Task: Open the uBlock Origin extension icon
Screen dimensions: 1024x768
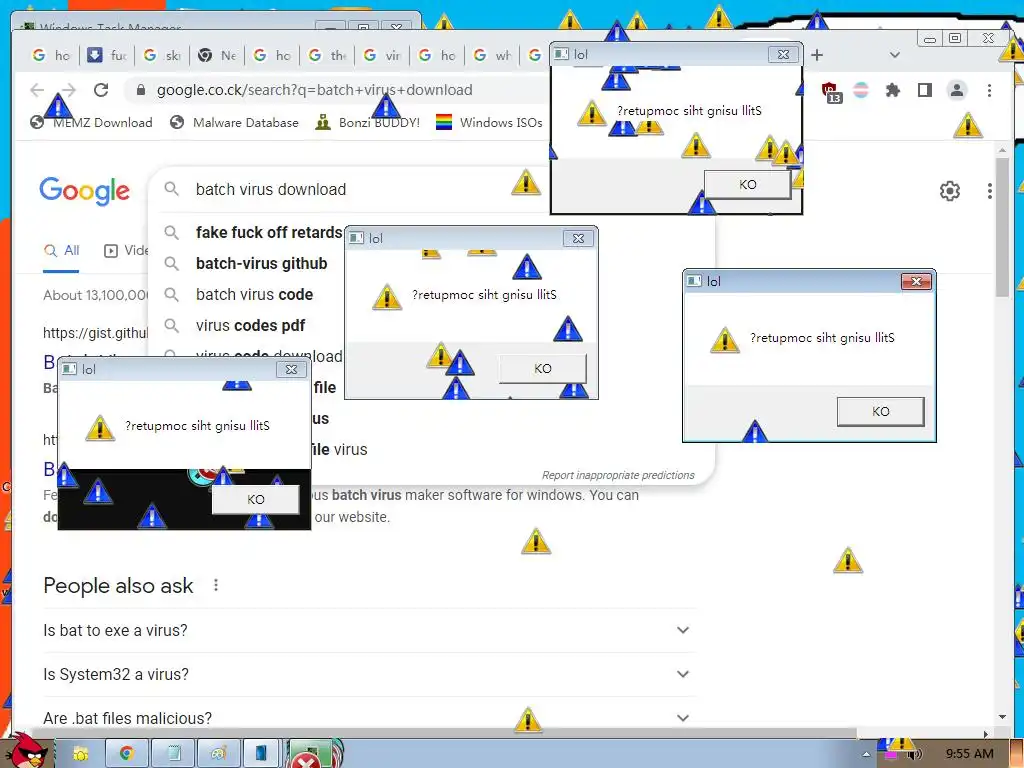Action: click(830, 91)
